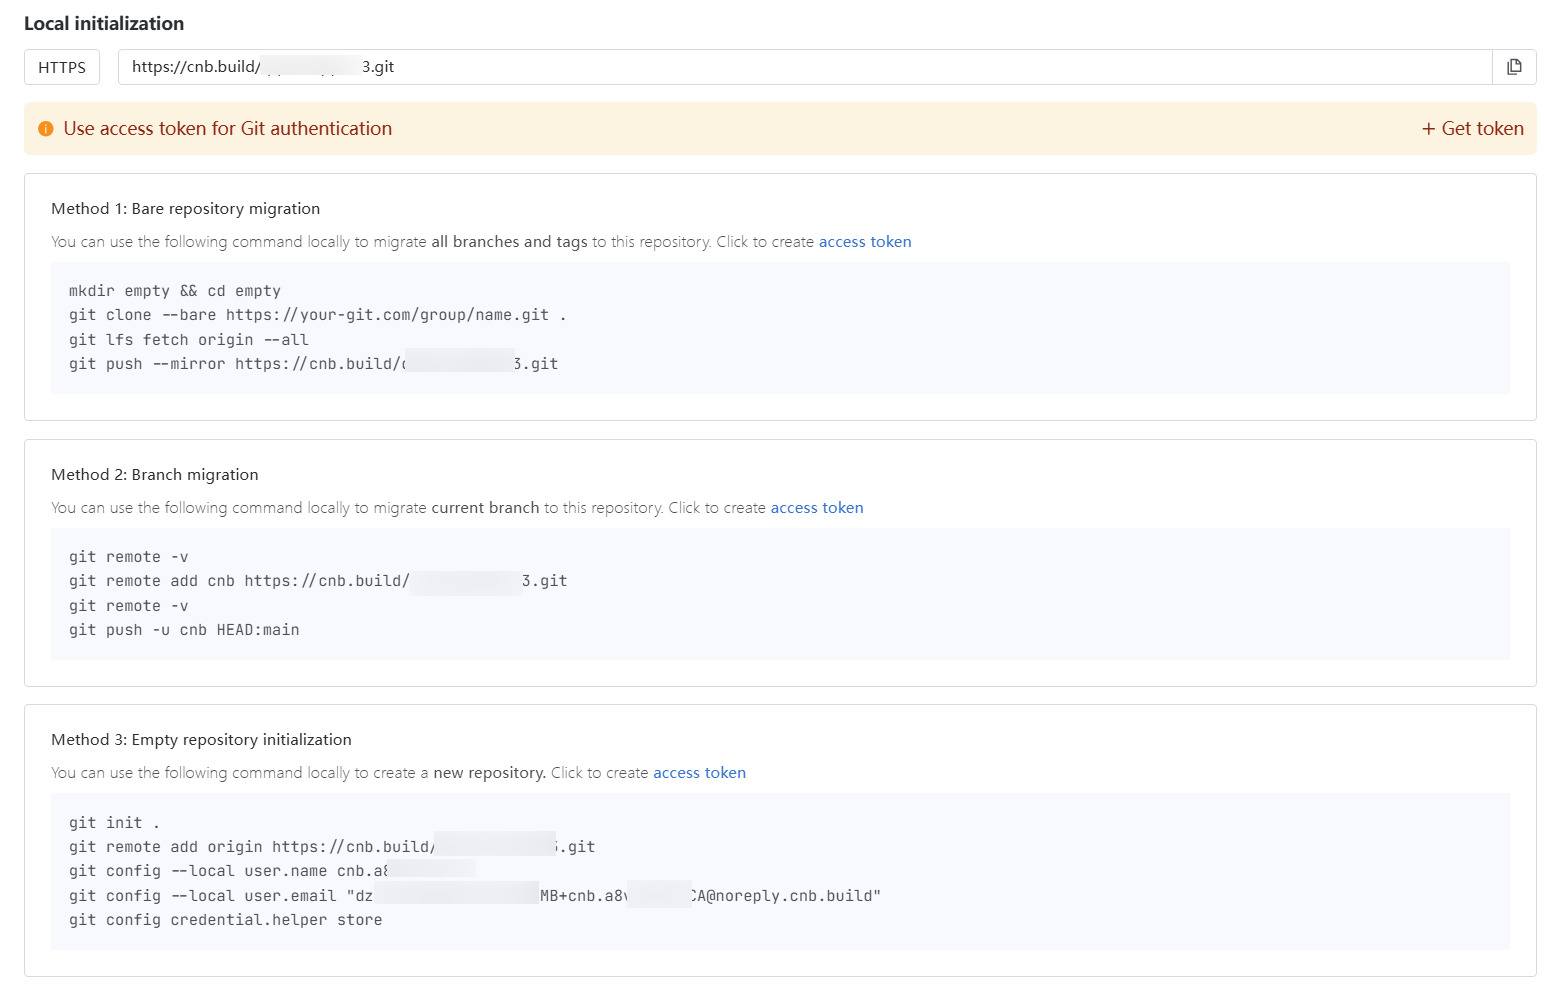Click 'git config credential.helper store' line
This screenshot has height=997, width=1546.
point(225,920)
